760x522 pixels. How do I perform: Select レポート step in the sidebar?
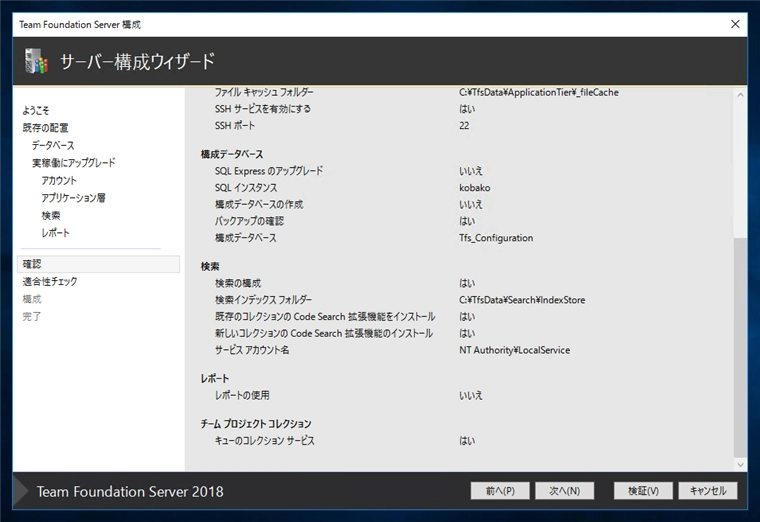tap(56, 232)
